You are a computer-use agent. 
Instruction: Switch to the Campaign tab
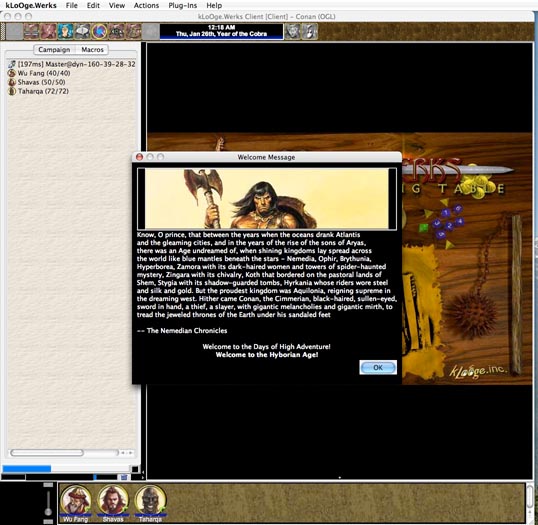tap(54, 50)
